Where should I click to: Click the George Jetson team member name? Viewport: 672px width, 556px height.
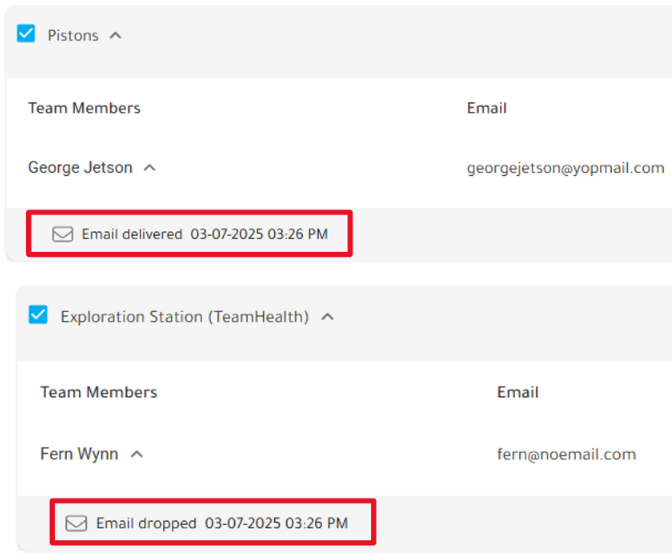[80, 168]
